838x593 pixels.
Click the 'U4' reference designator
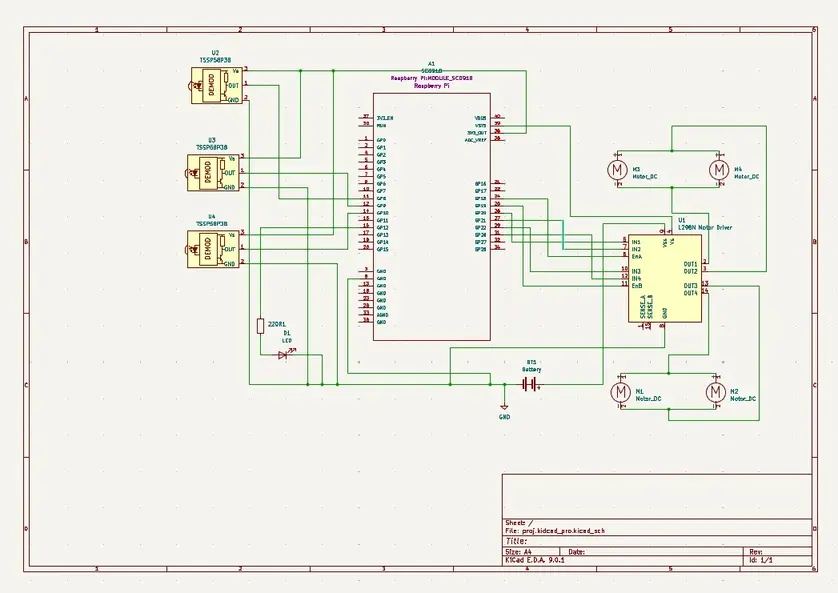pos(212,217)
